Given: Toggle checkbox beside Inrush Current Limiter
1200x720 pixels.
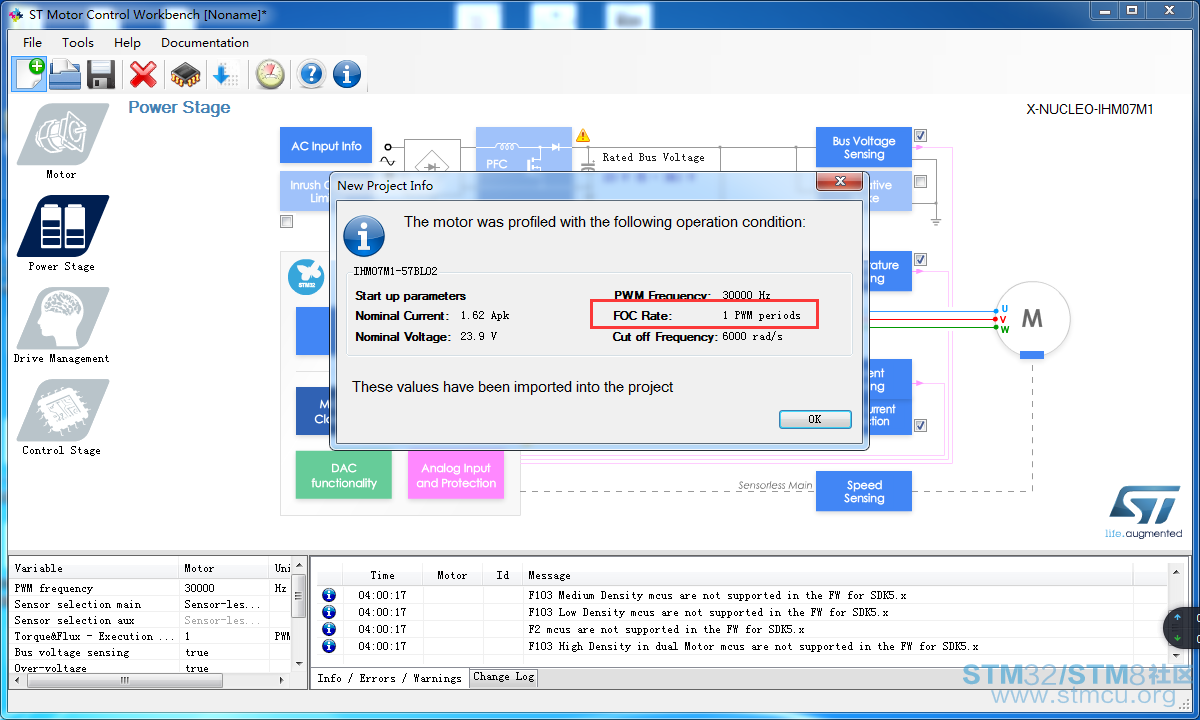Looking at the screenshot, I should click(287, 222).
